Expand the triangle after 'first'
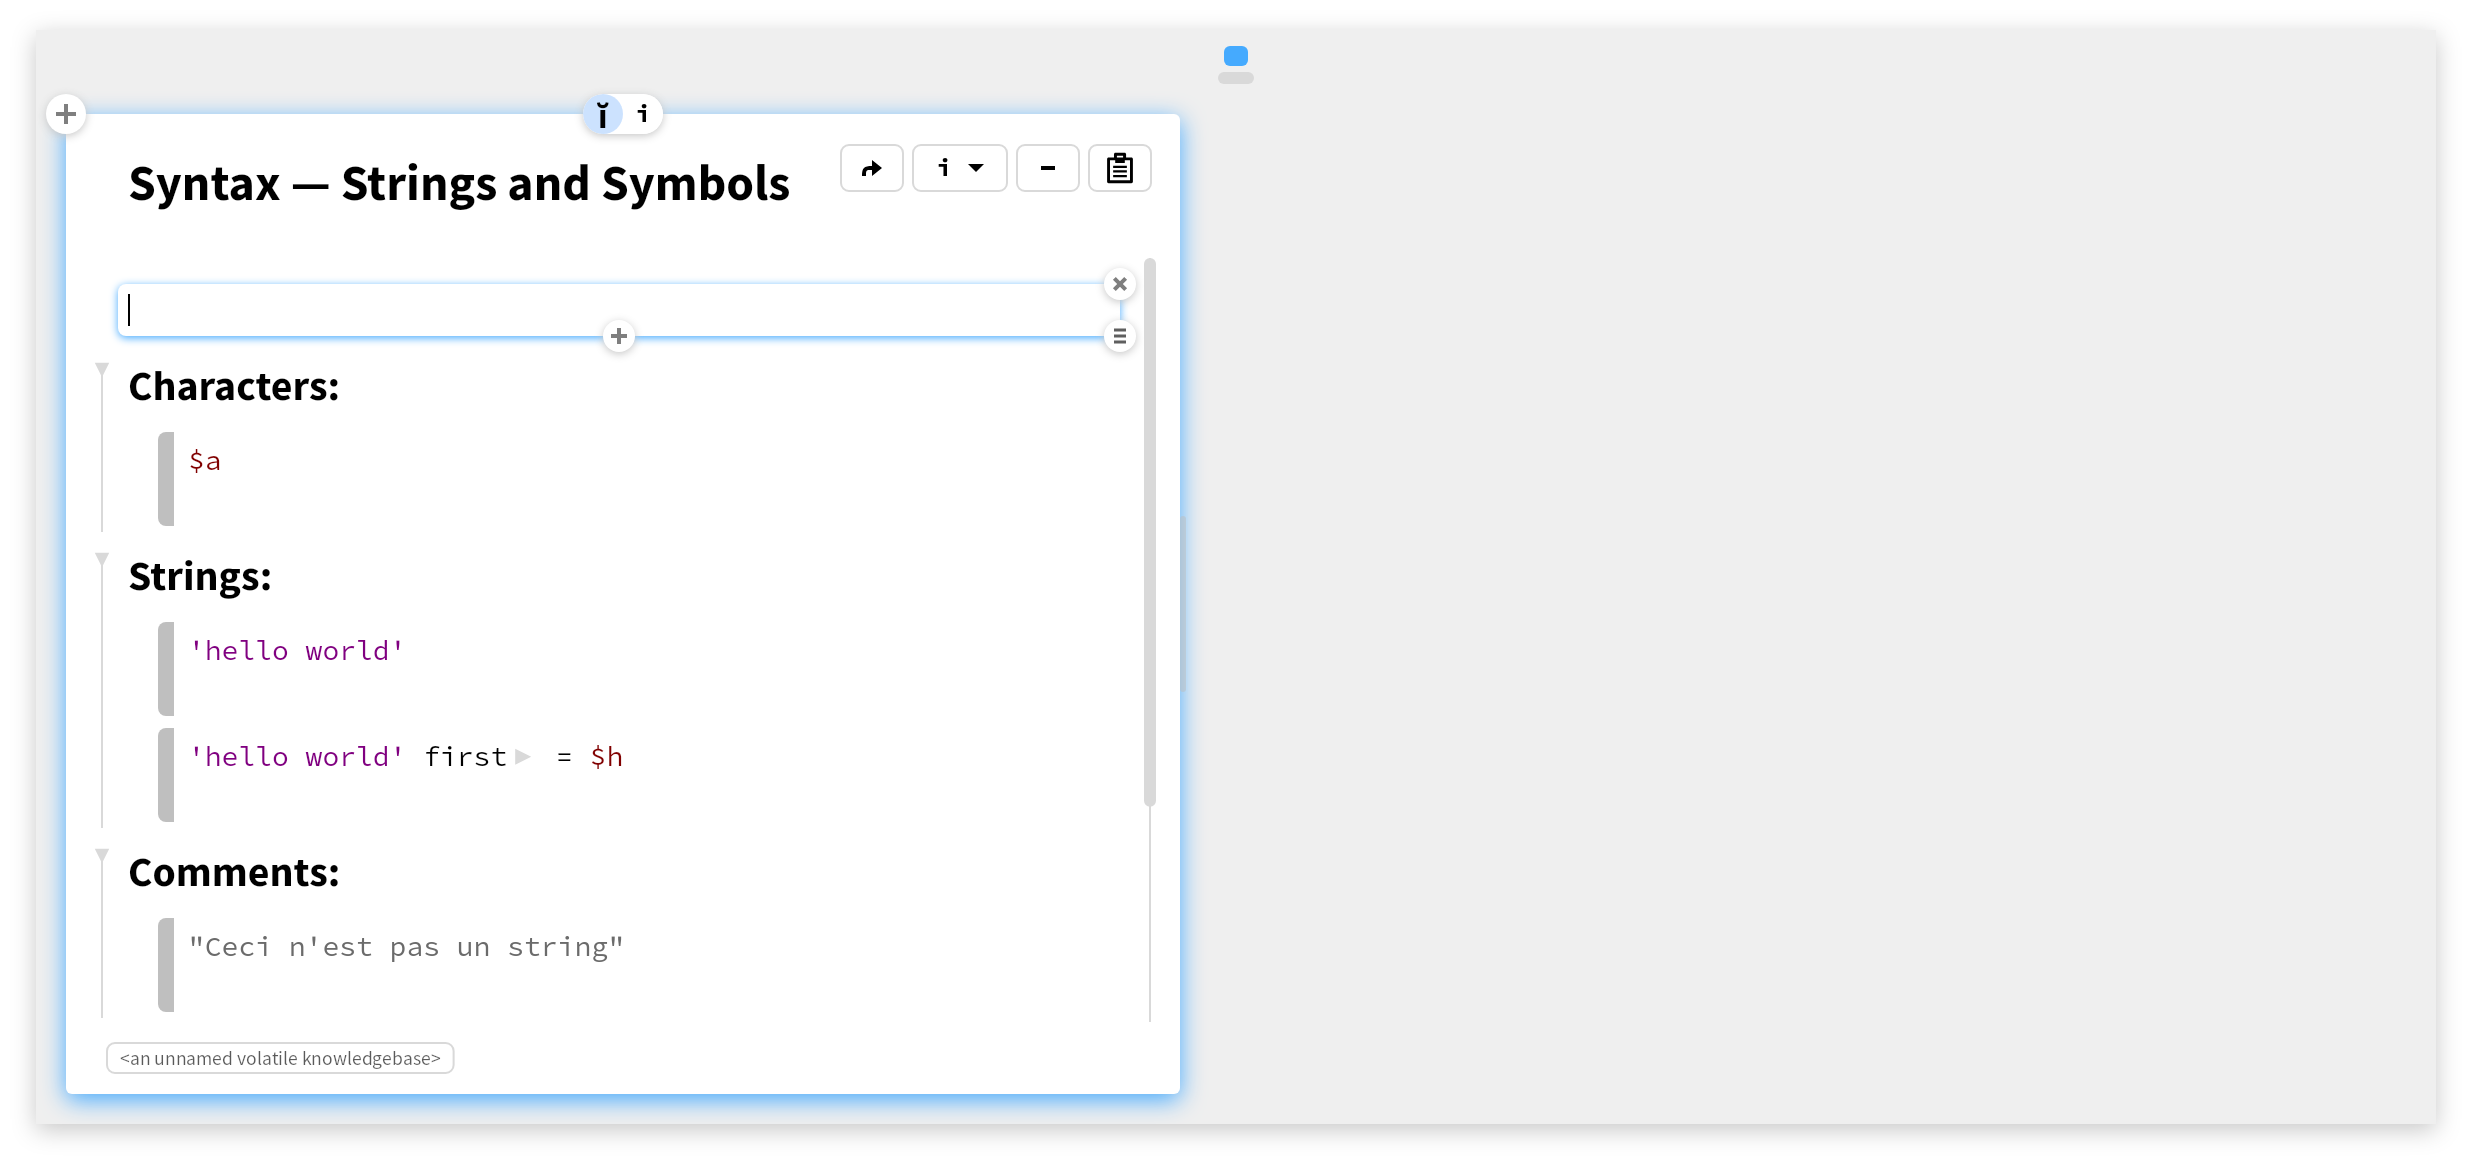 (x=523, y=757)
